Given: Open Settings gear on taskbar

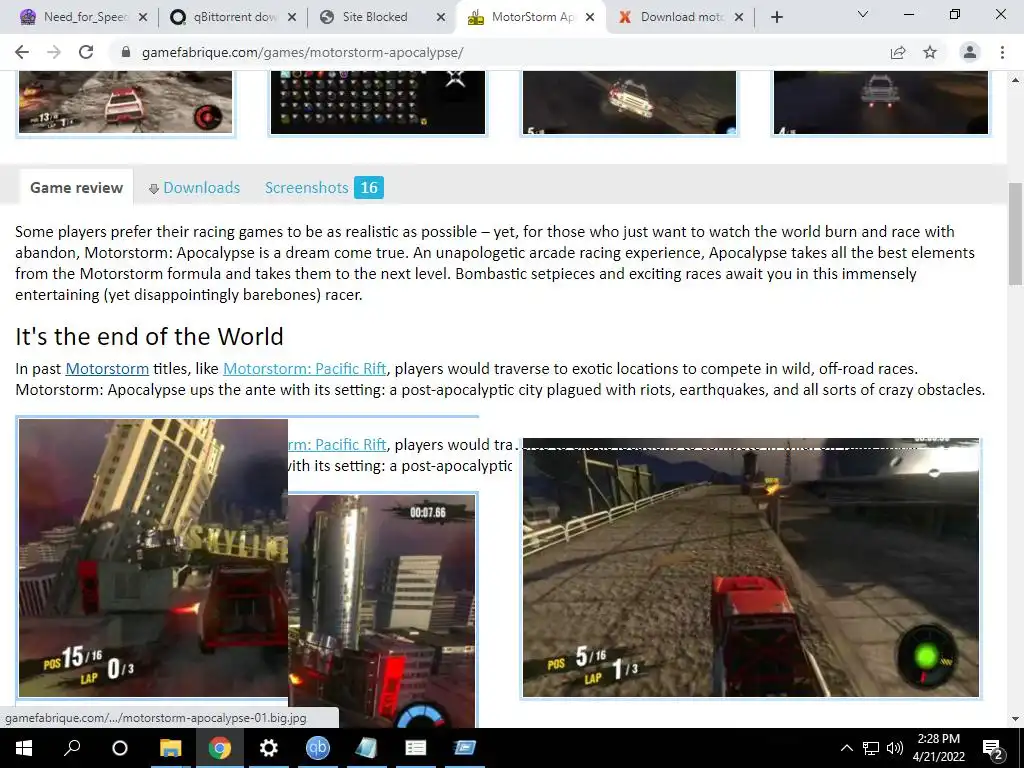Looking at the screenshot, I should 268,748.
